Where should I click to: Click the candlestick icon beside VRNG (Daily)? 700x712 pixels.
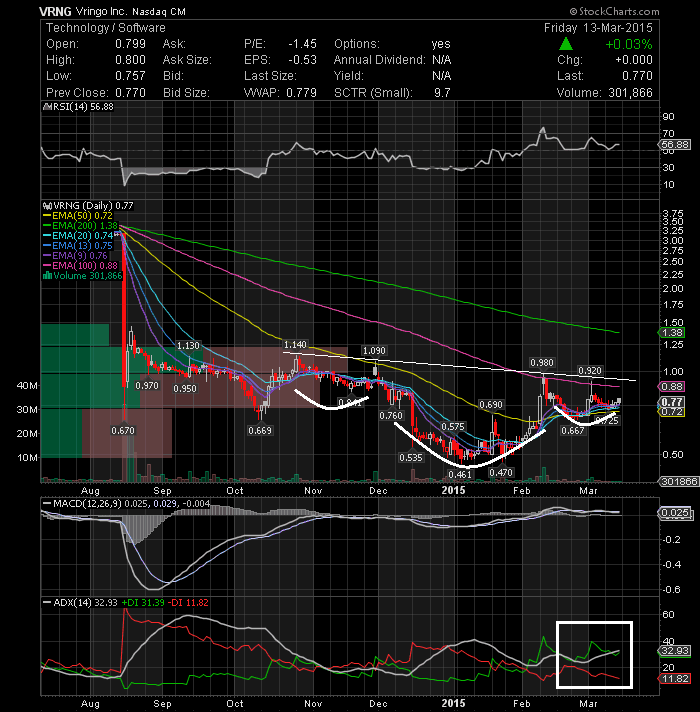click(47, 206)
